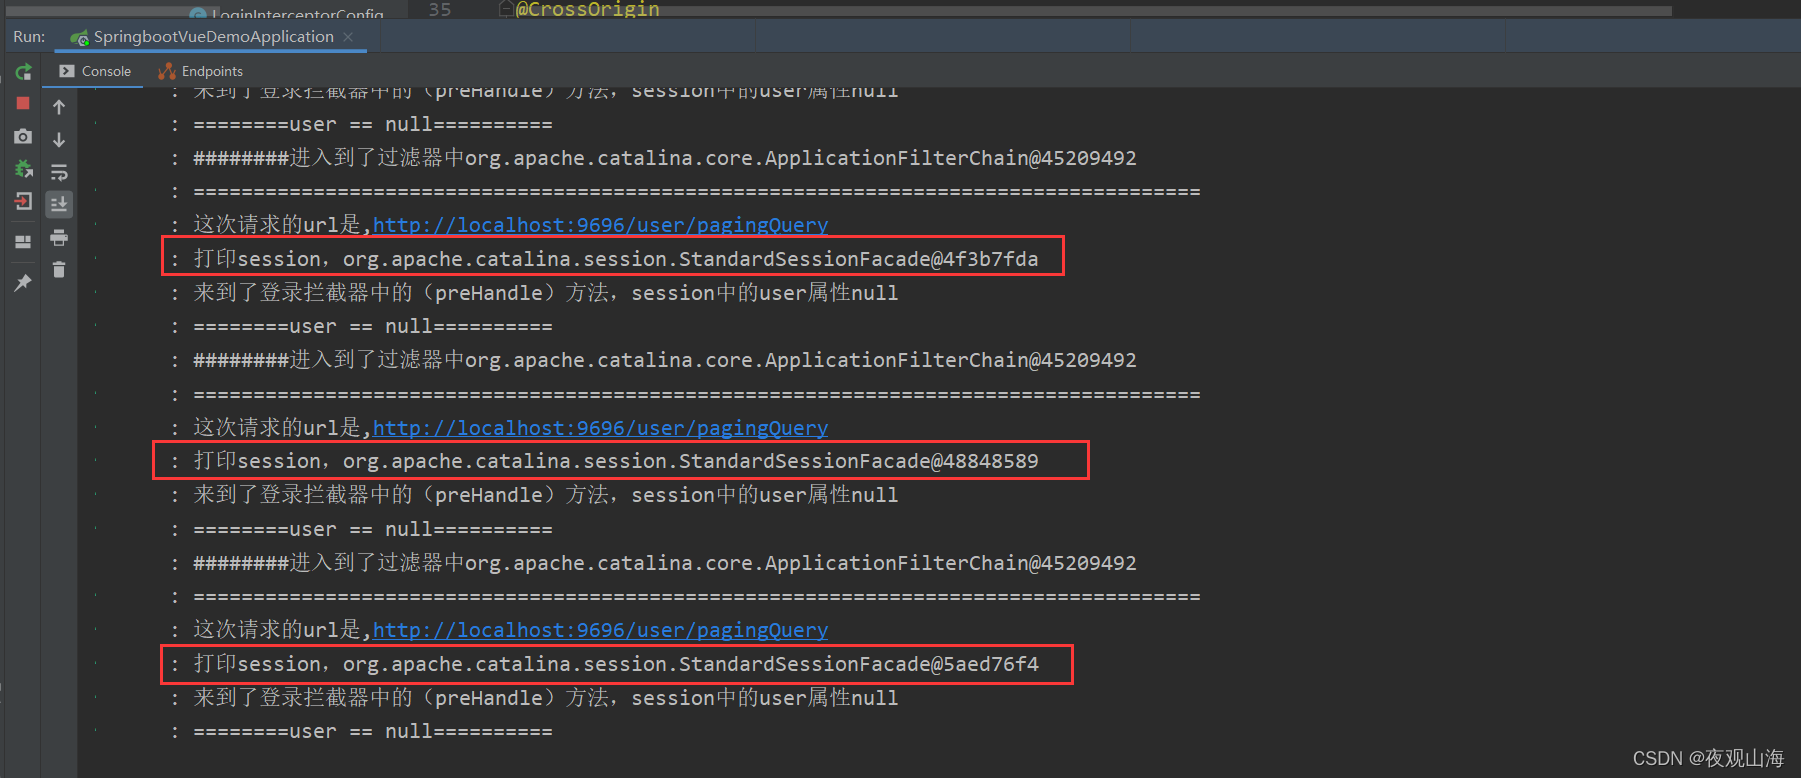Click the session line ending with @5aed76f4
Viewport: 1801px width, 778px height.
tap(616, 664)
